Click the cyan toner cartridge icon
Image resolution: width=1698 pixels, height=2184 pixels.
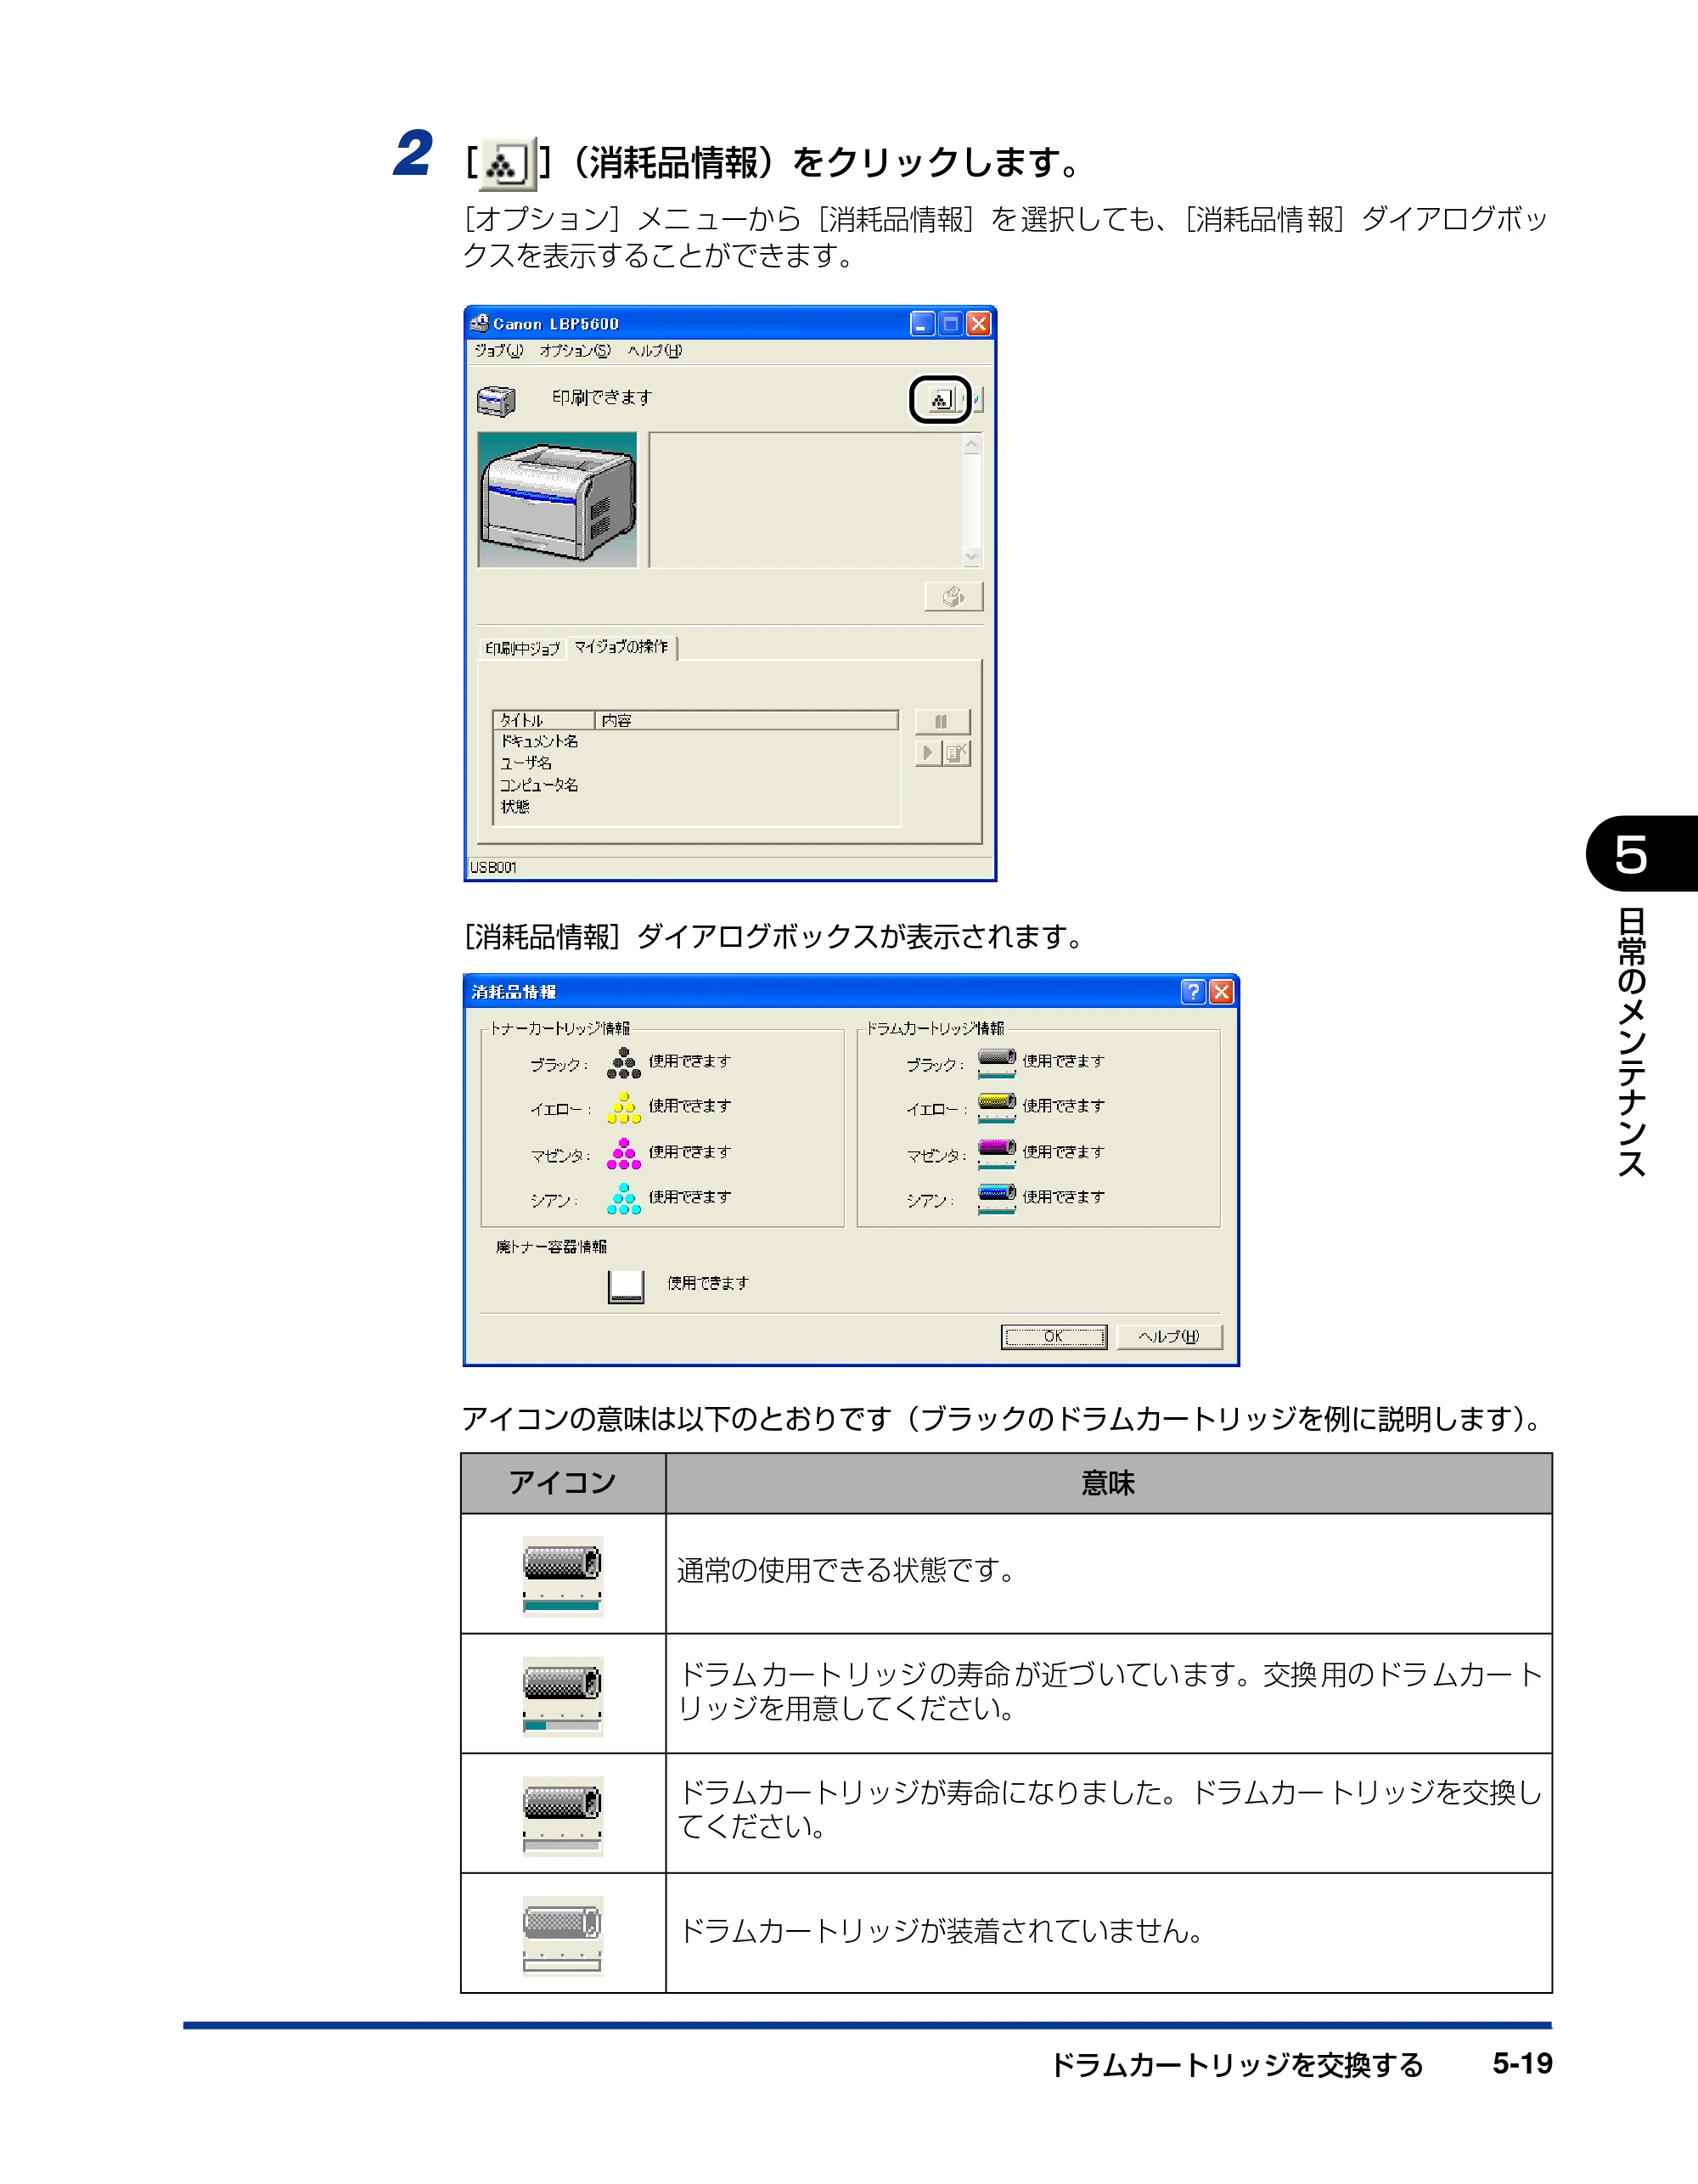[x=624, y=1199]
